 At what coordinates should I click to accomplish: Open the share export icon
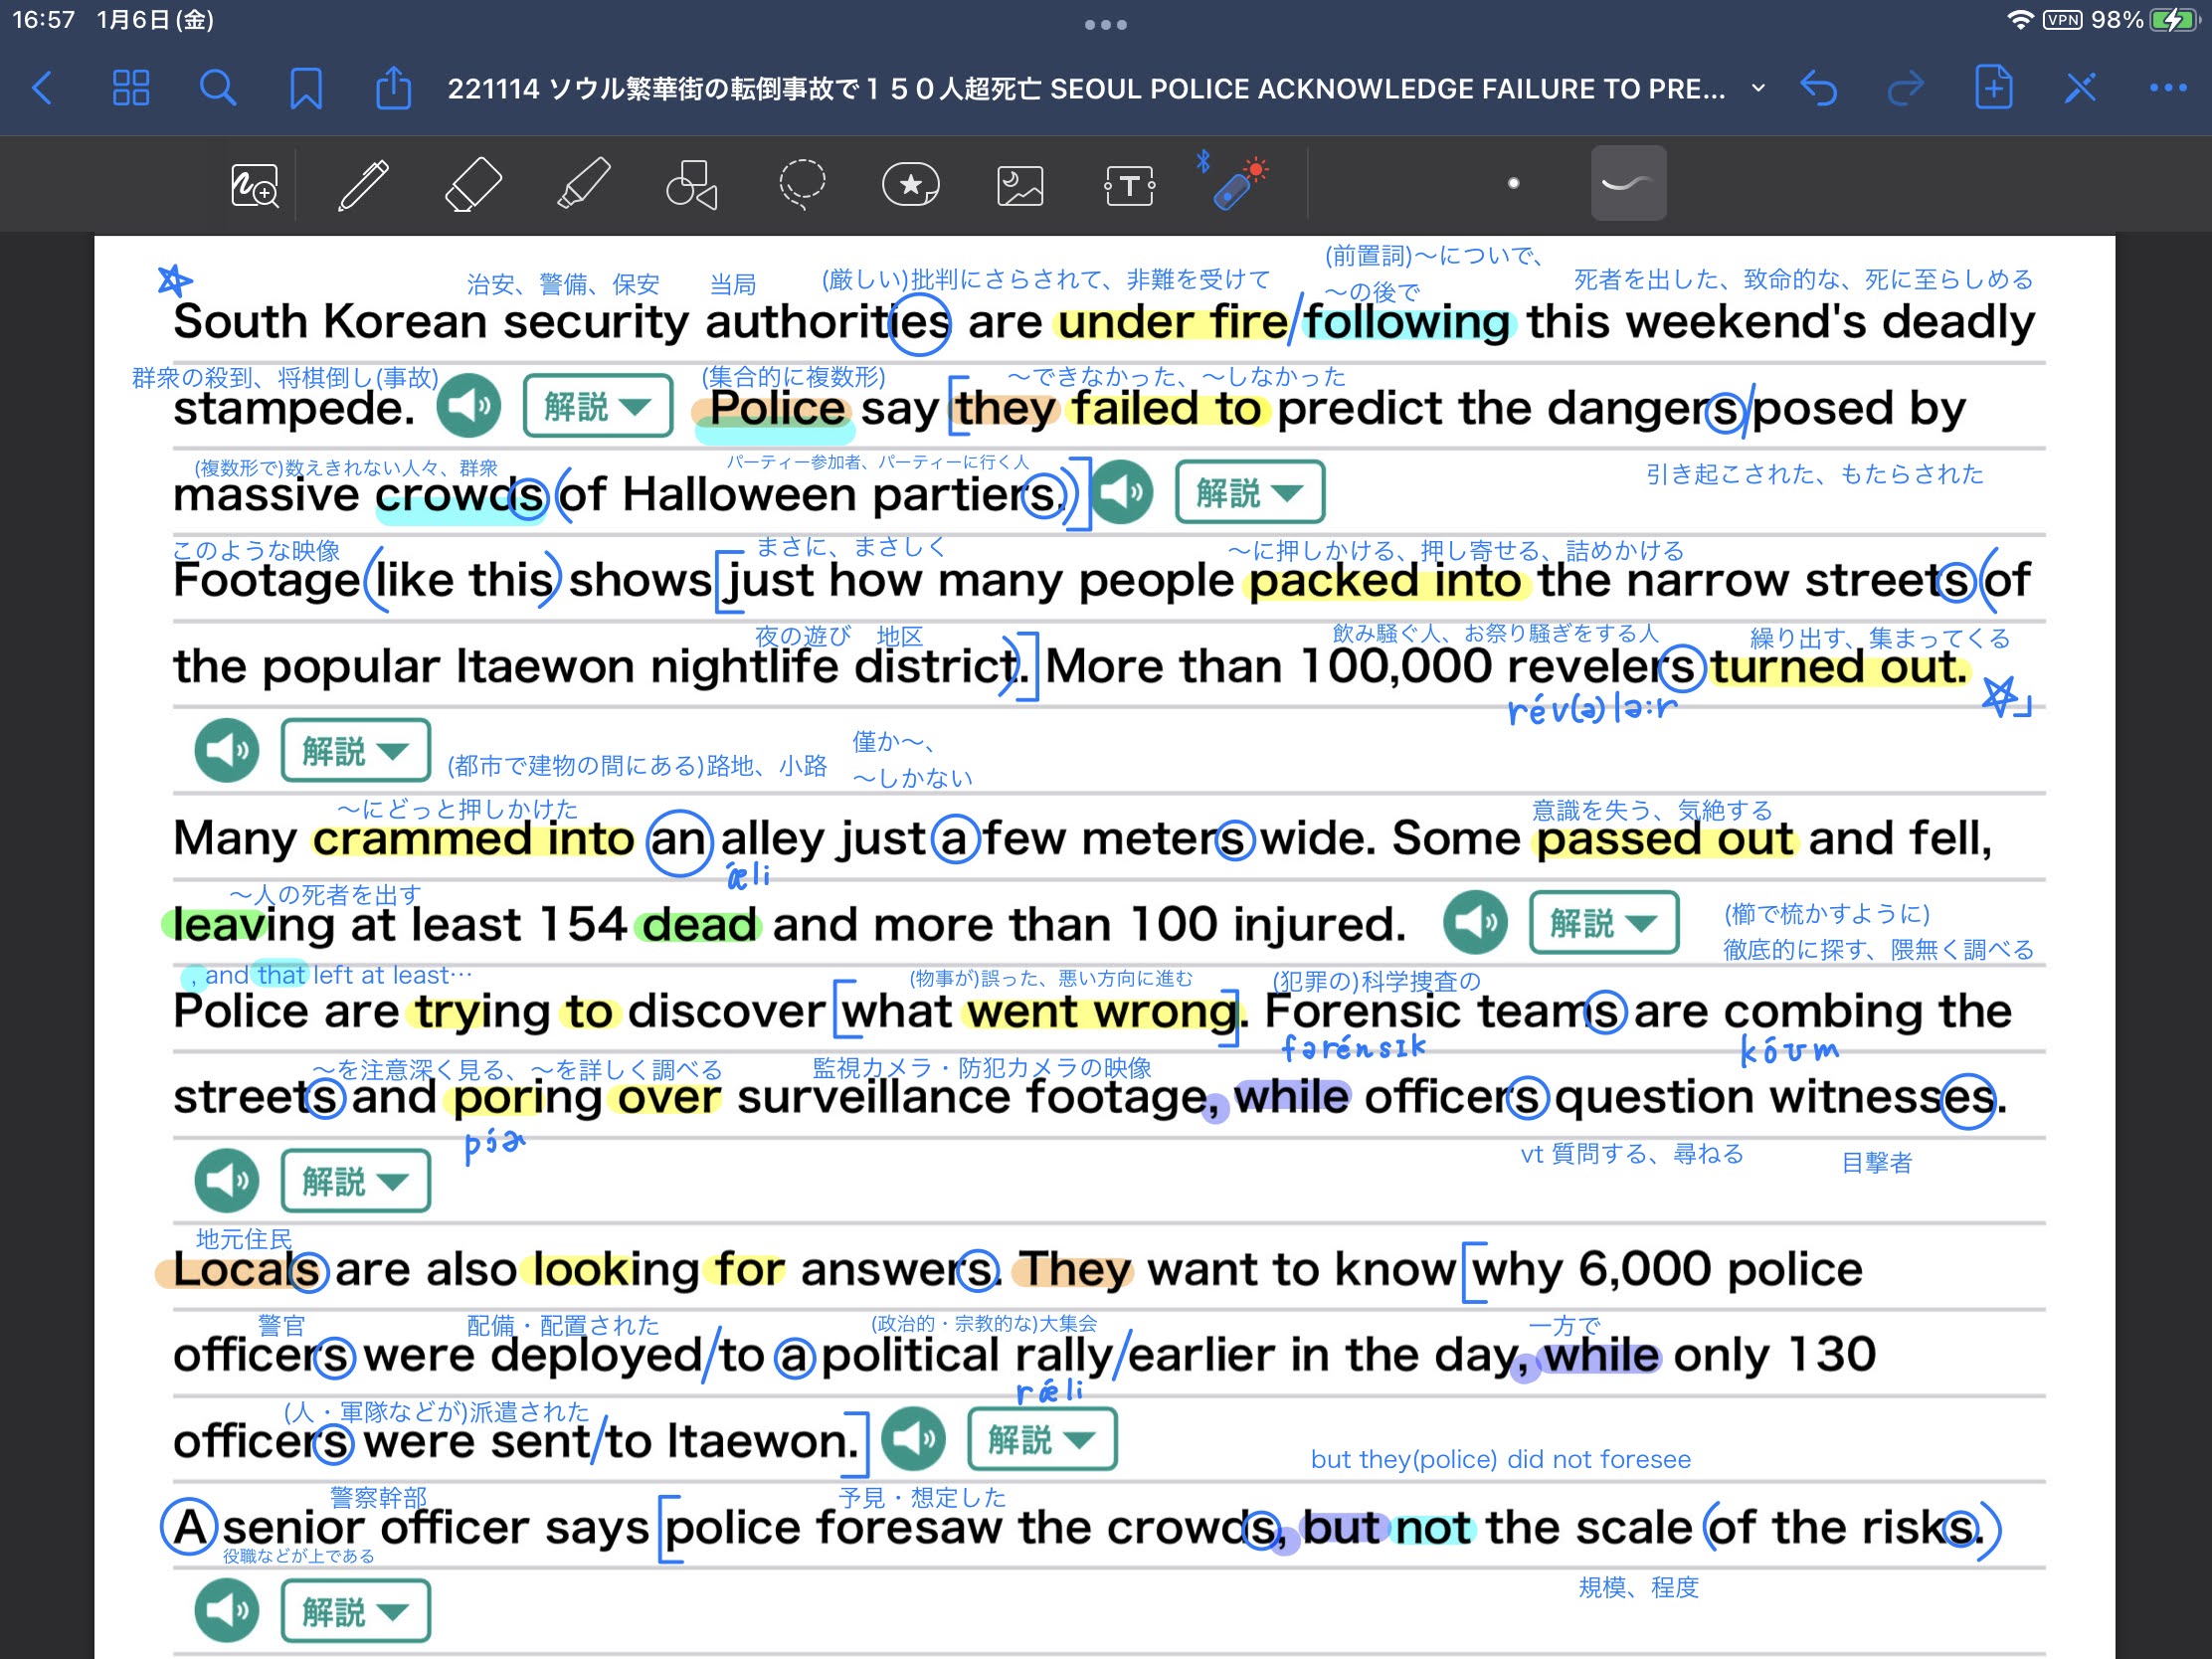393,88
